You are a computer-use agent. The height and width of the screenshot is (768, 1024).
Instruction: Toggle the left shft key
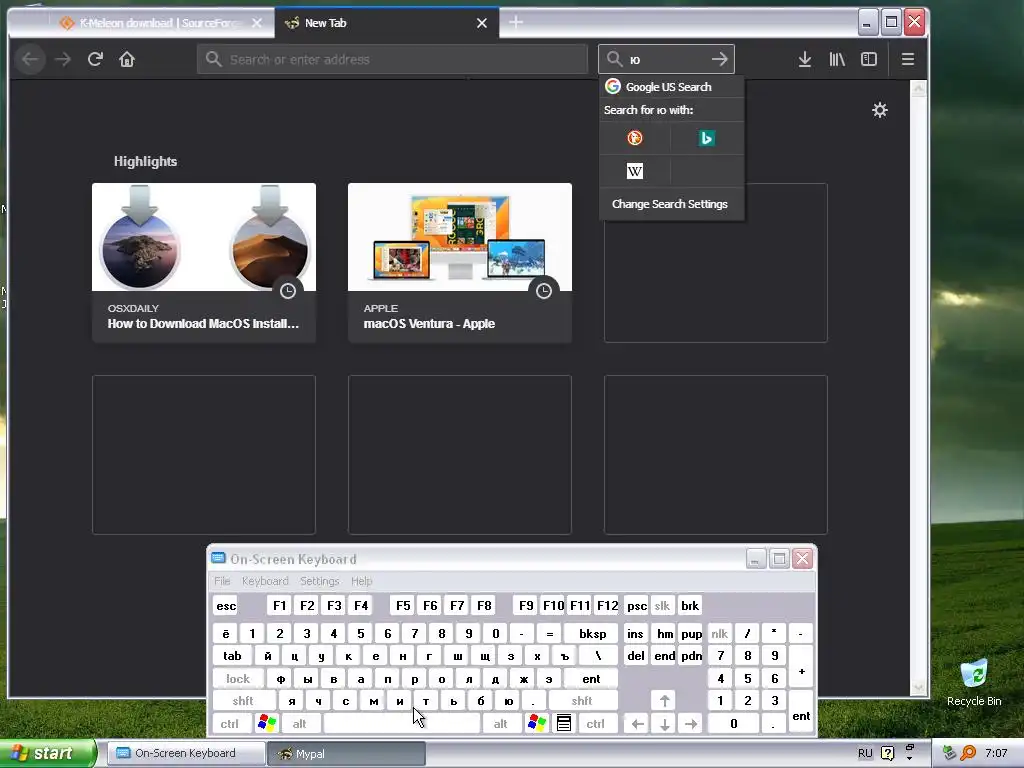point(243,701)
